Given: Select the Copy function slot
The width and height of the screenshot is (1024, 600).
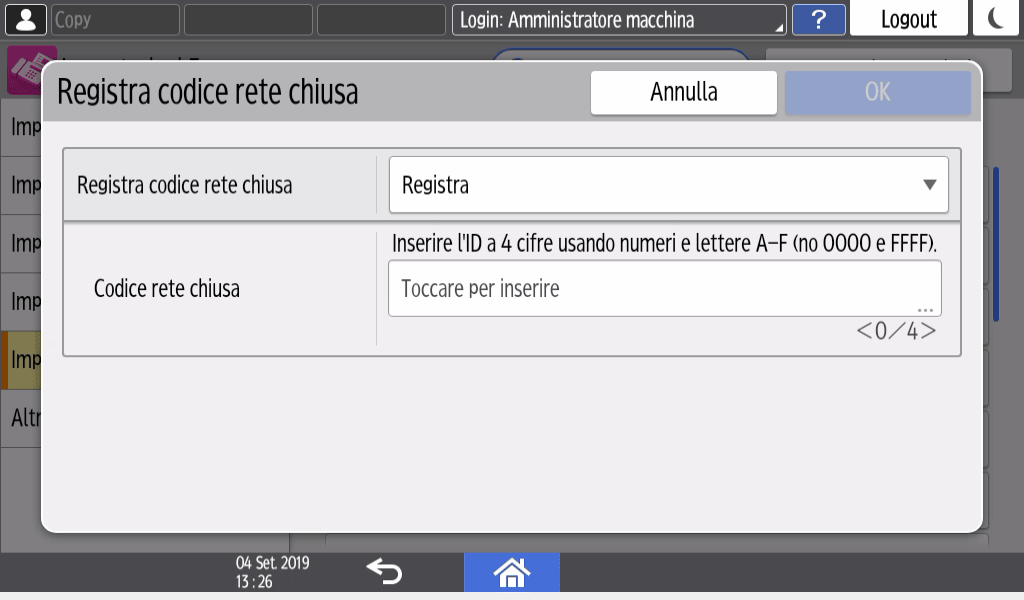Looking at the screenshot, I should coord(115,20).
